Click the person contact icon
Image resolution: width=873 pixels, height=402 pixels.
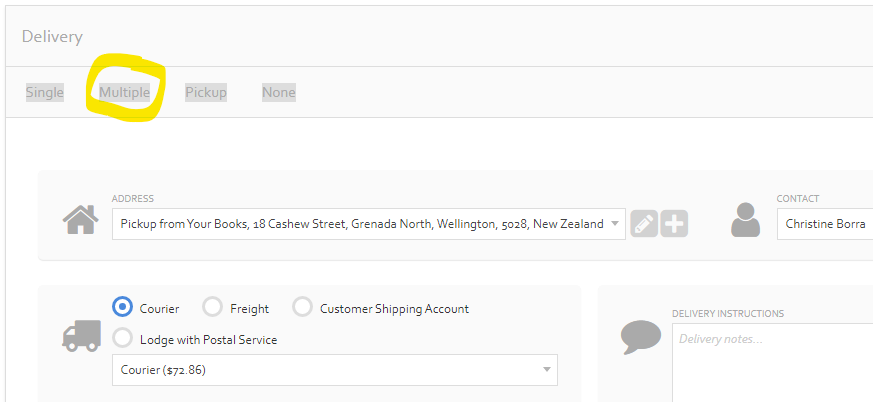[x=746, y=219]
